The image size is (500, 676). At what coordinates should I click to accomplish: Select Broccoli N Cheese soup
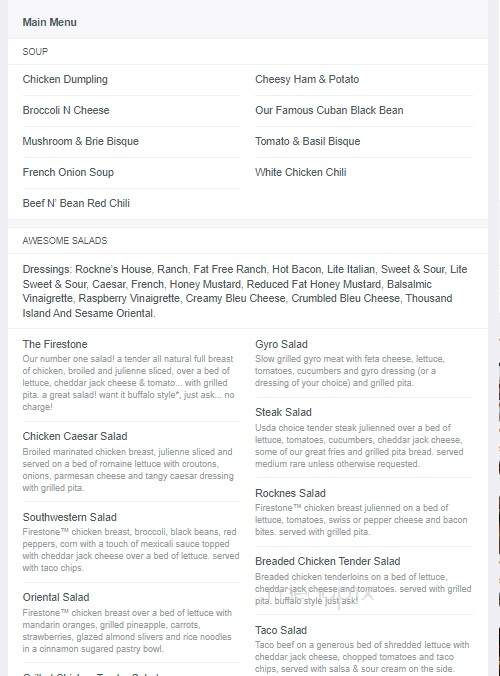pyautogui.click(x=66, y=110)
